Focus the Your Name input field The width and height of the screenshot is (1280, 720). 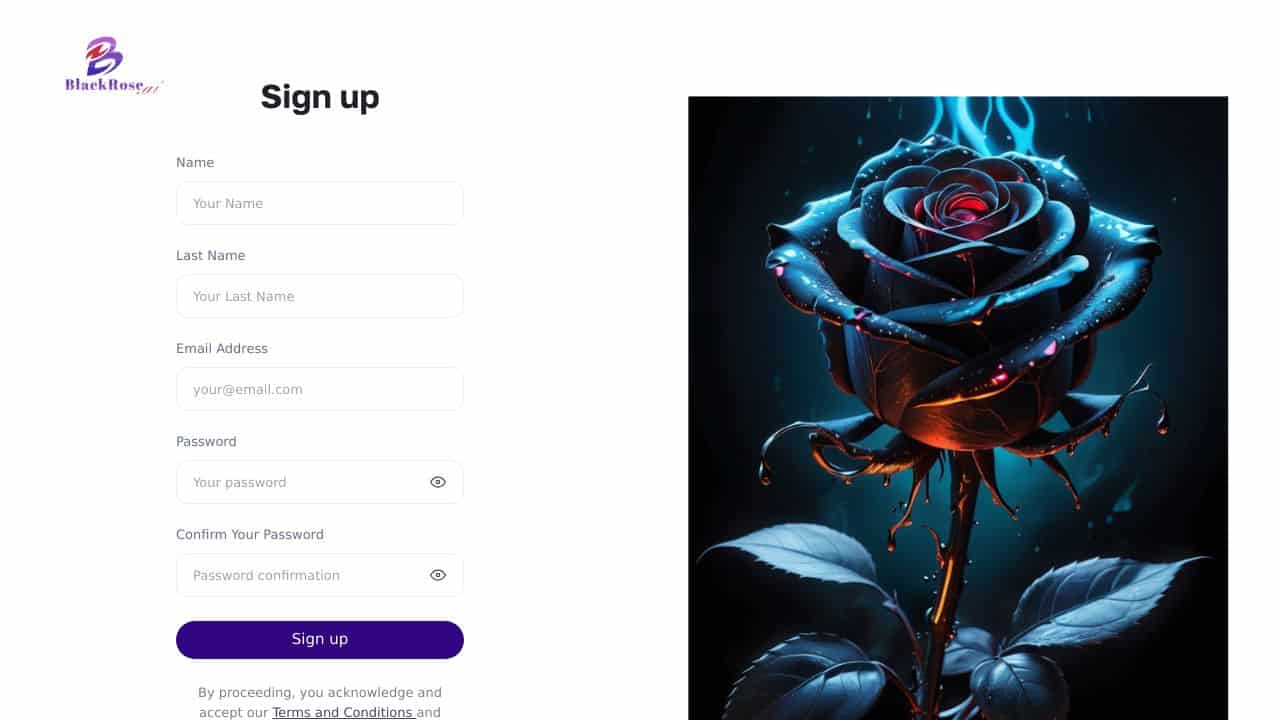point(320,203)
